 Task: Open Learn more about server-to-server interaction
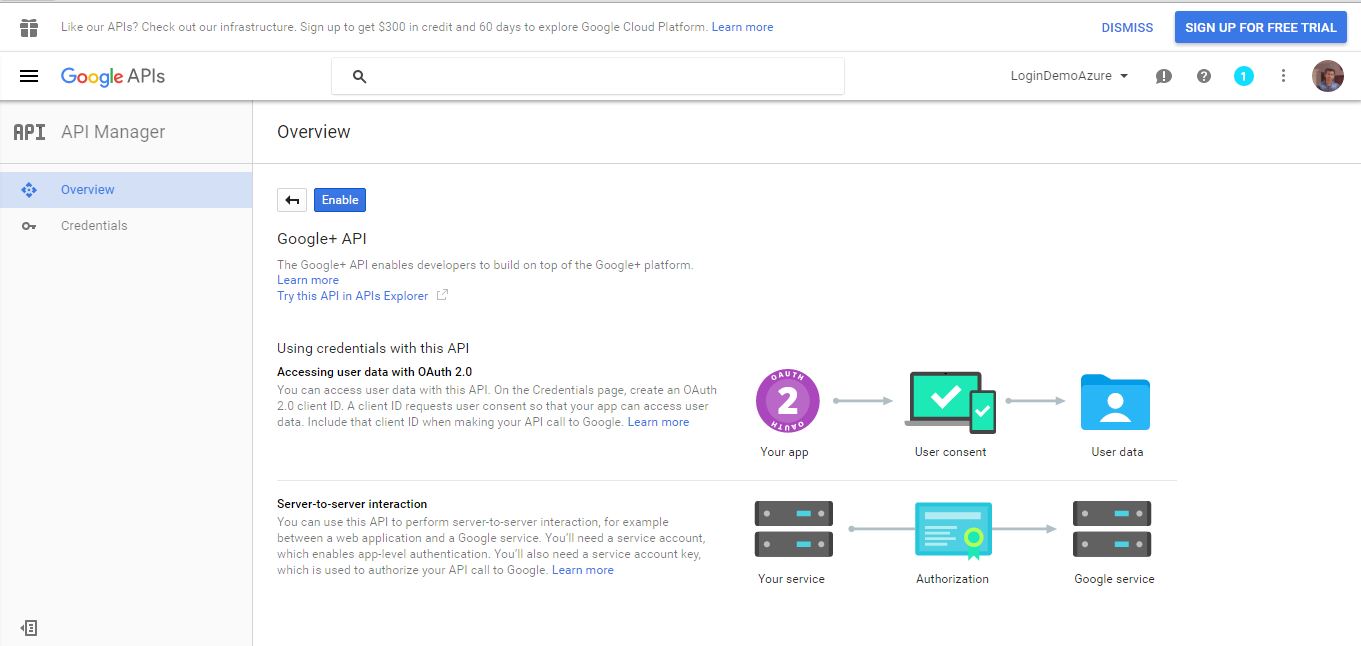tap(583, 570)
